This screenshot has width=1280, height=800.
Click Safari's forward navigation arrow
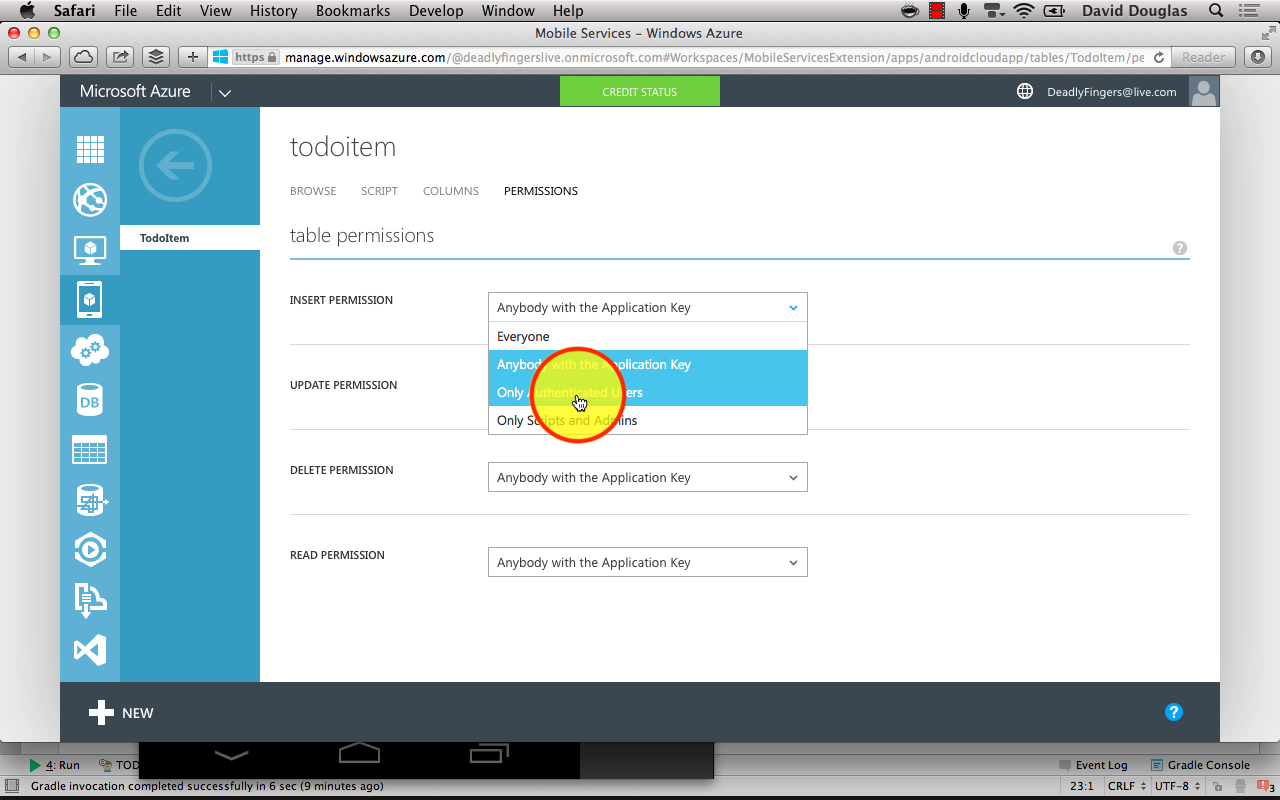pyautogui.click(x=48, y=57)
